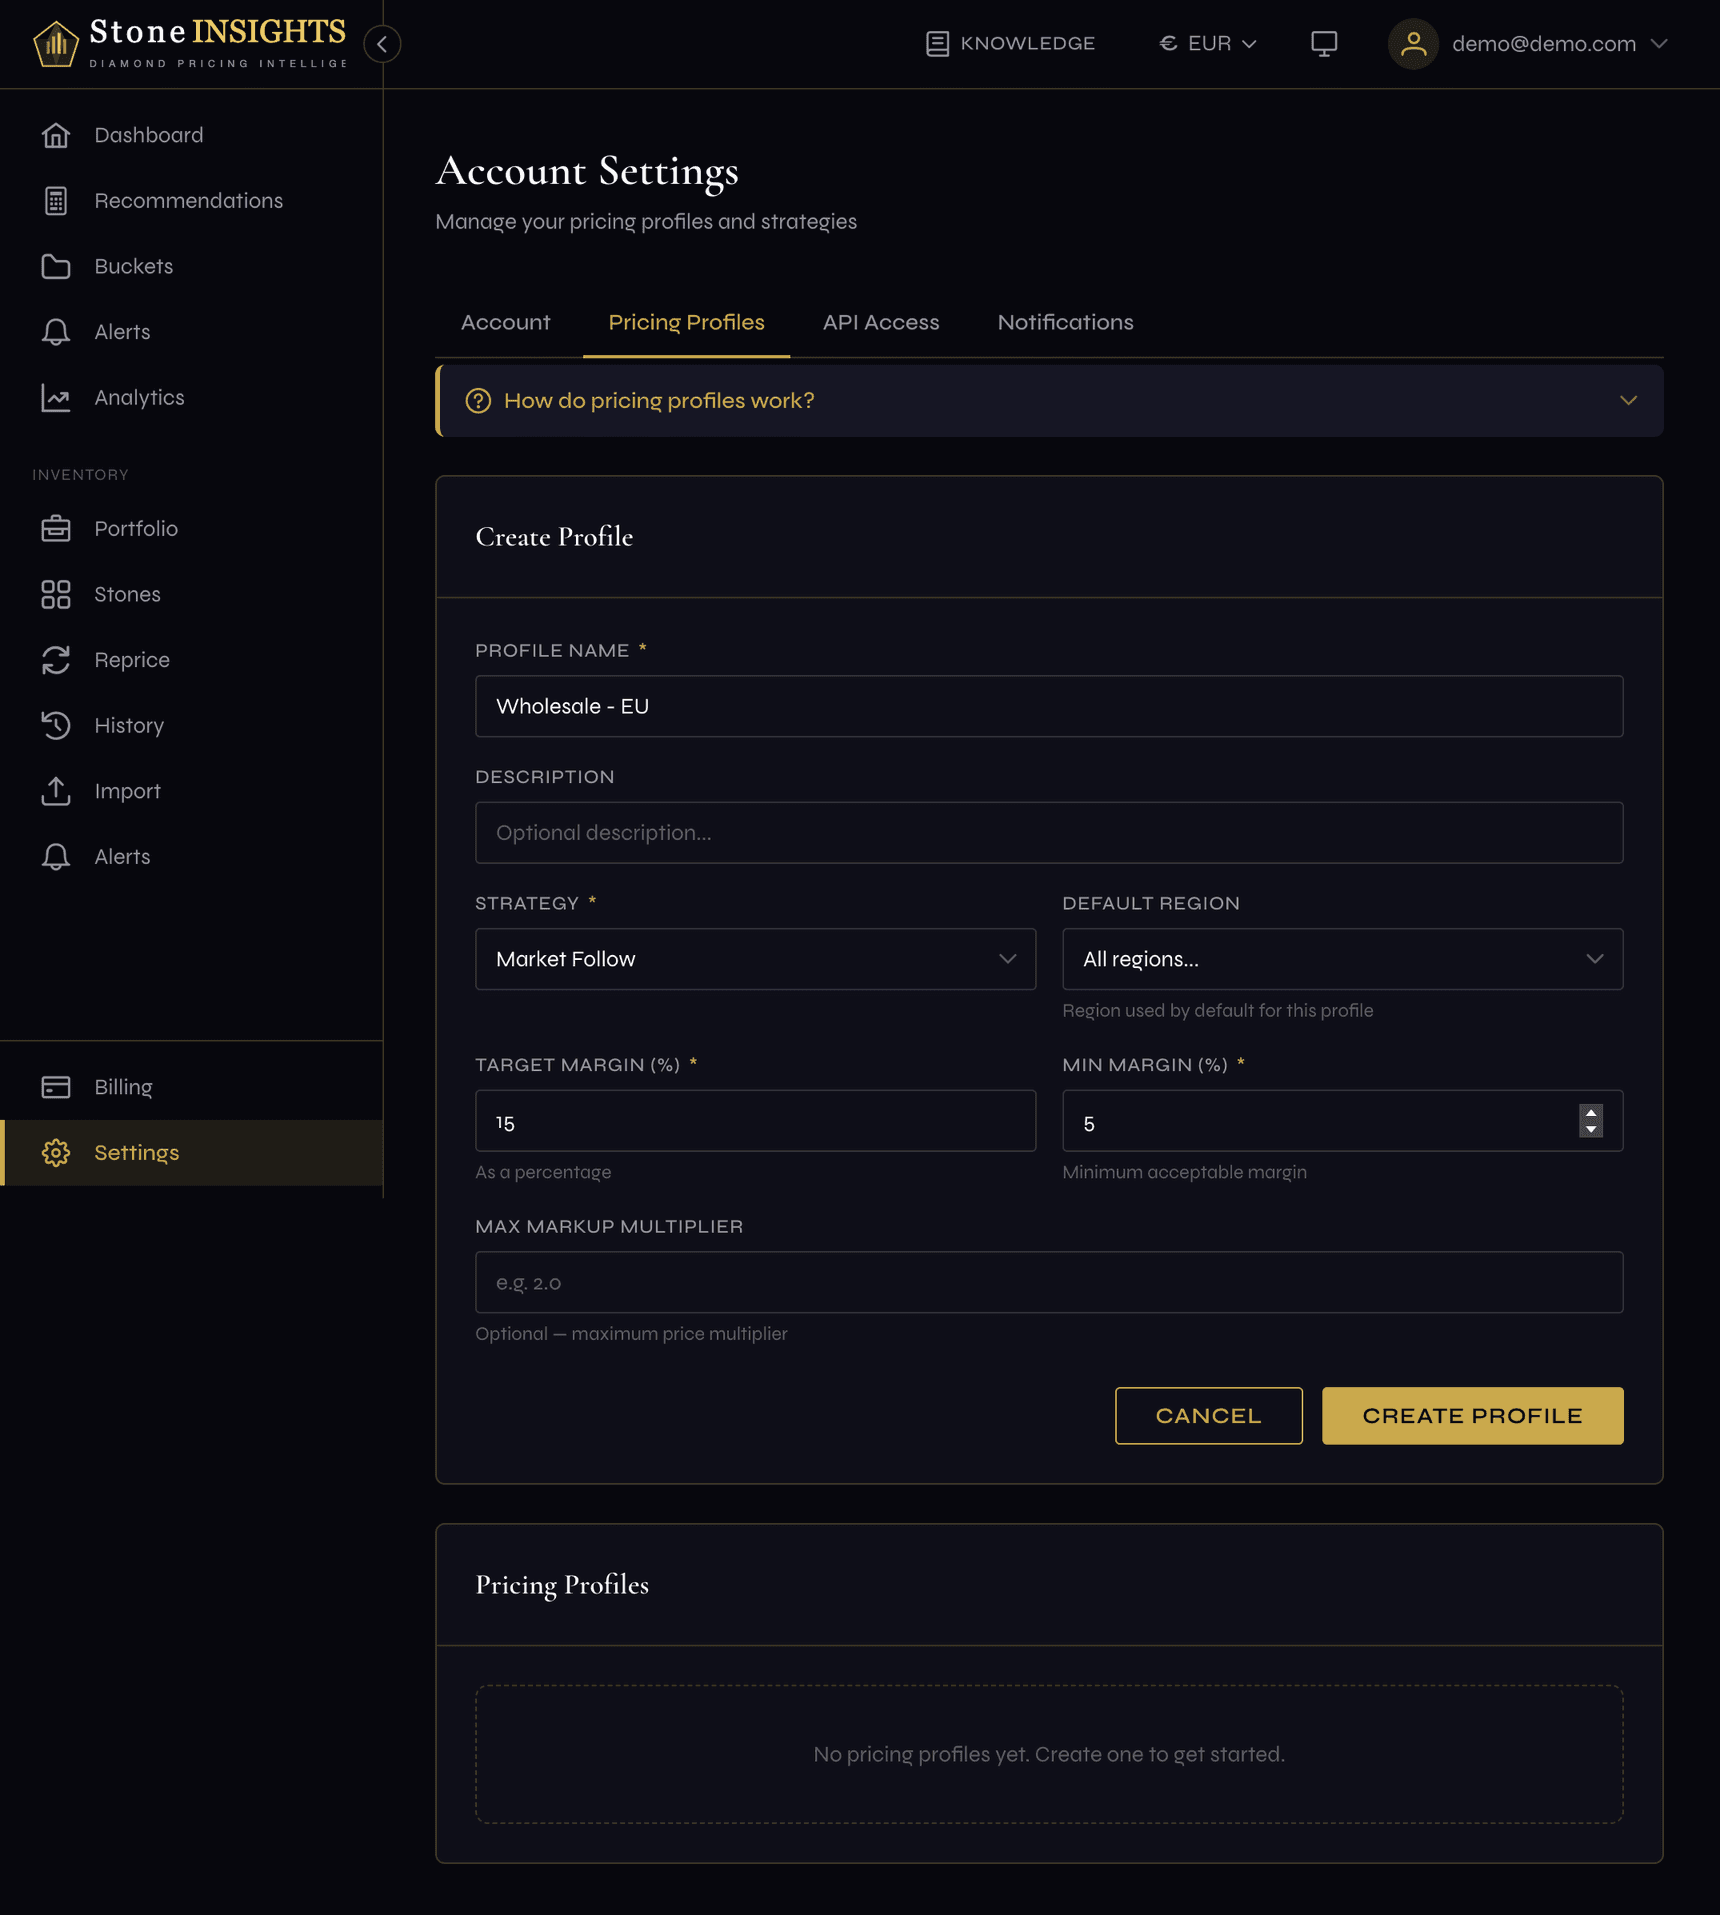Viewport: 1720px width, 1915px height.
Task: Browse the Stones inventory
Action: (x=127, y=594)
